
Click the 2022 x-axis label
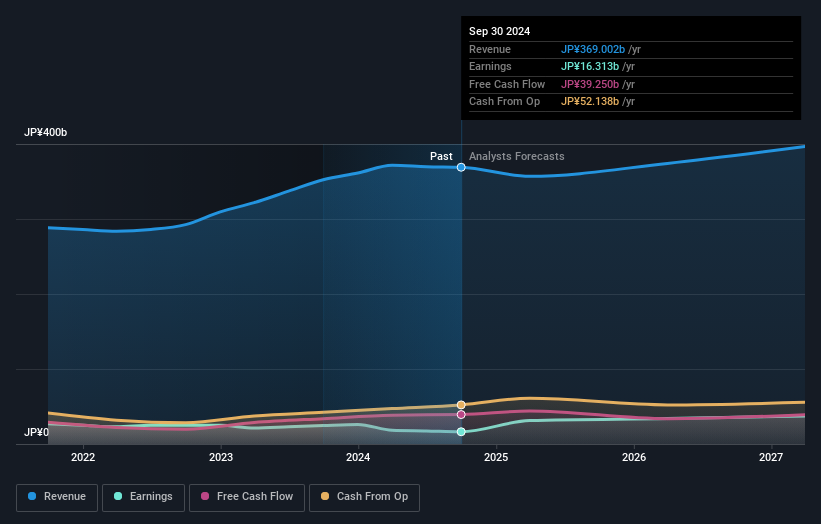tap(83, 458)
